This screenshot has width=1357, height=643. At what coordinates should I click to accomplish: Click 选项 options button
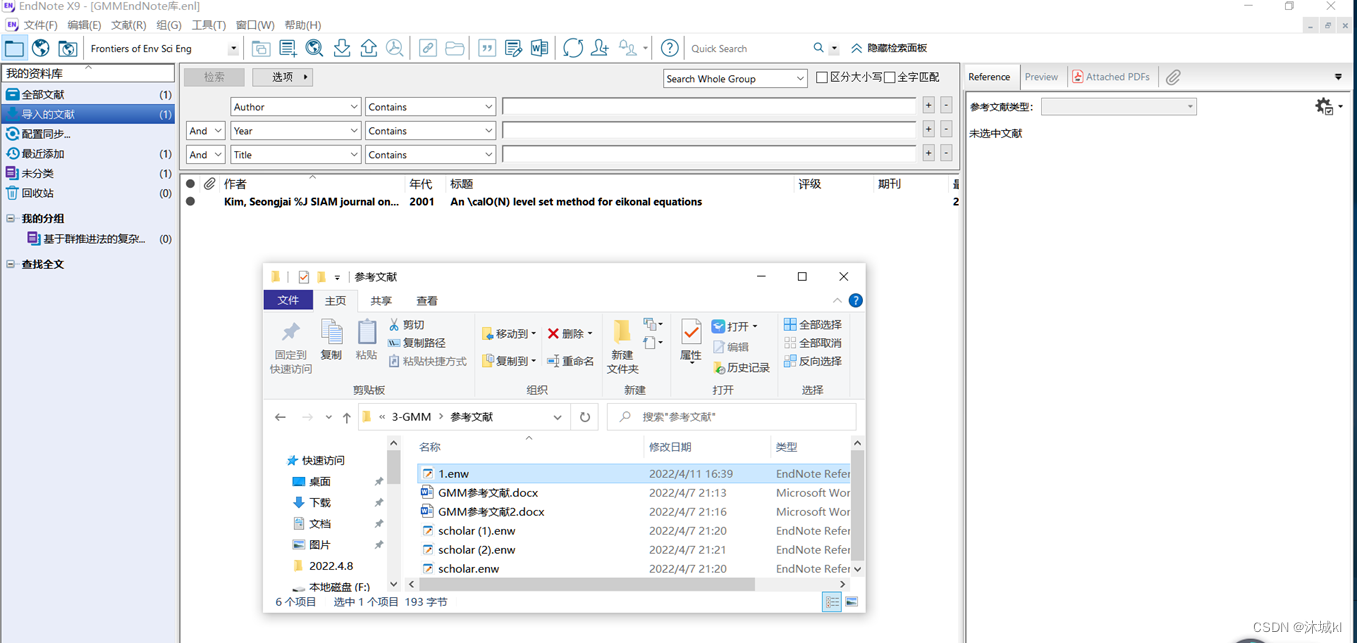coord(283,77)
